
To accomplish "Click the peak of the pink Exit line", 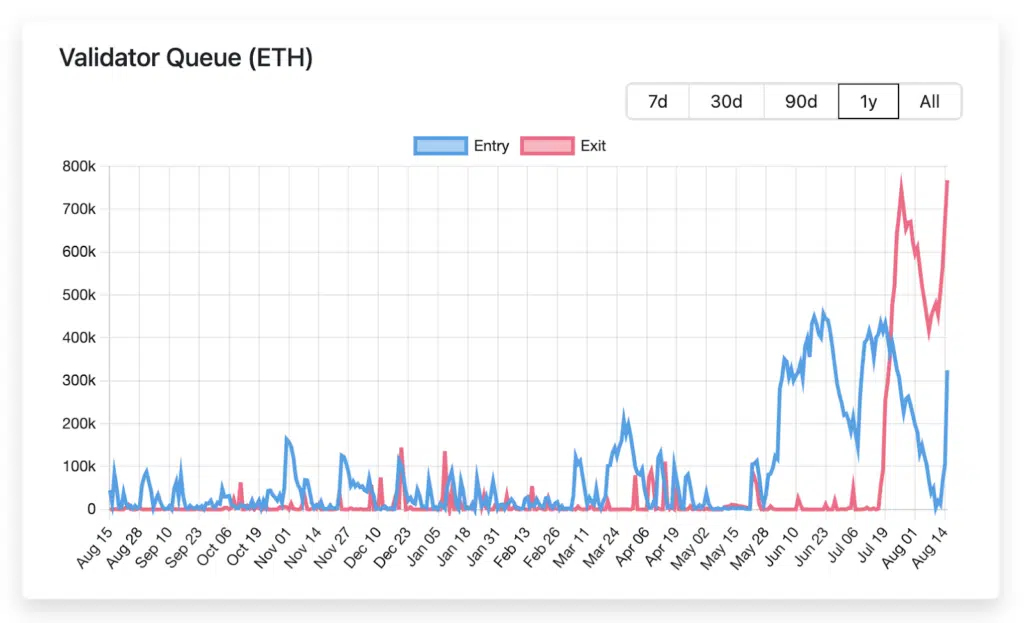I will point(899,178).
